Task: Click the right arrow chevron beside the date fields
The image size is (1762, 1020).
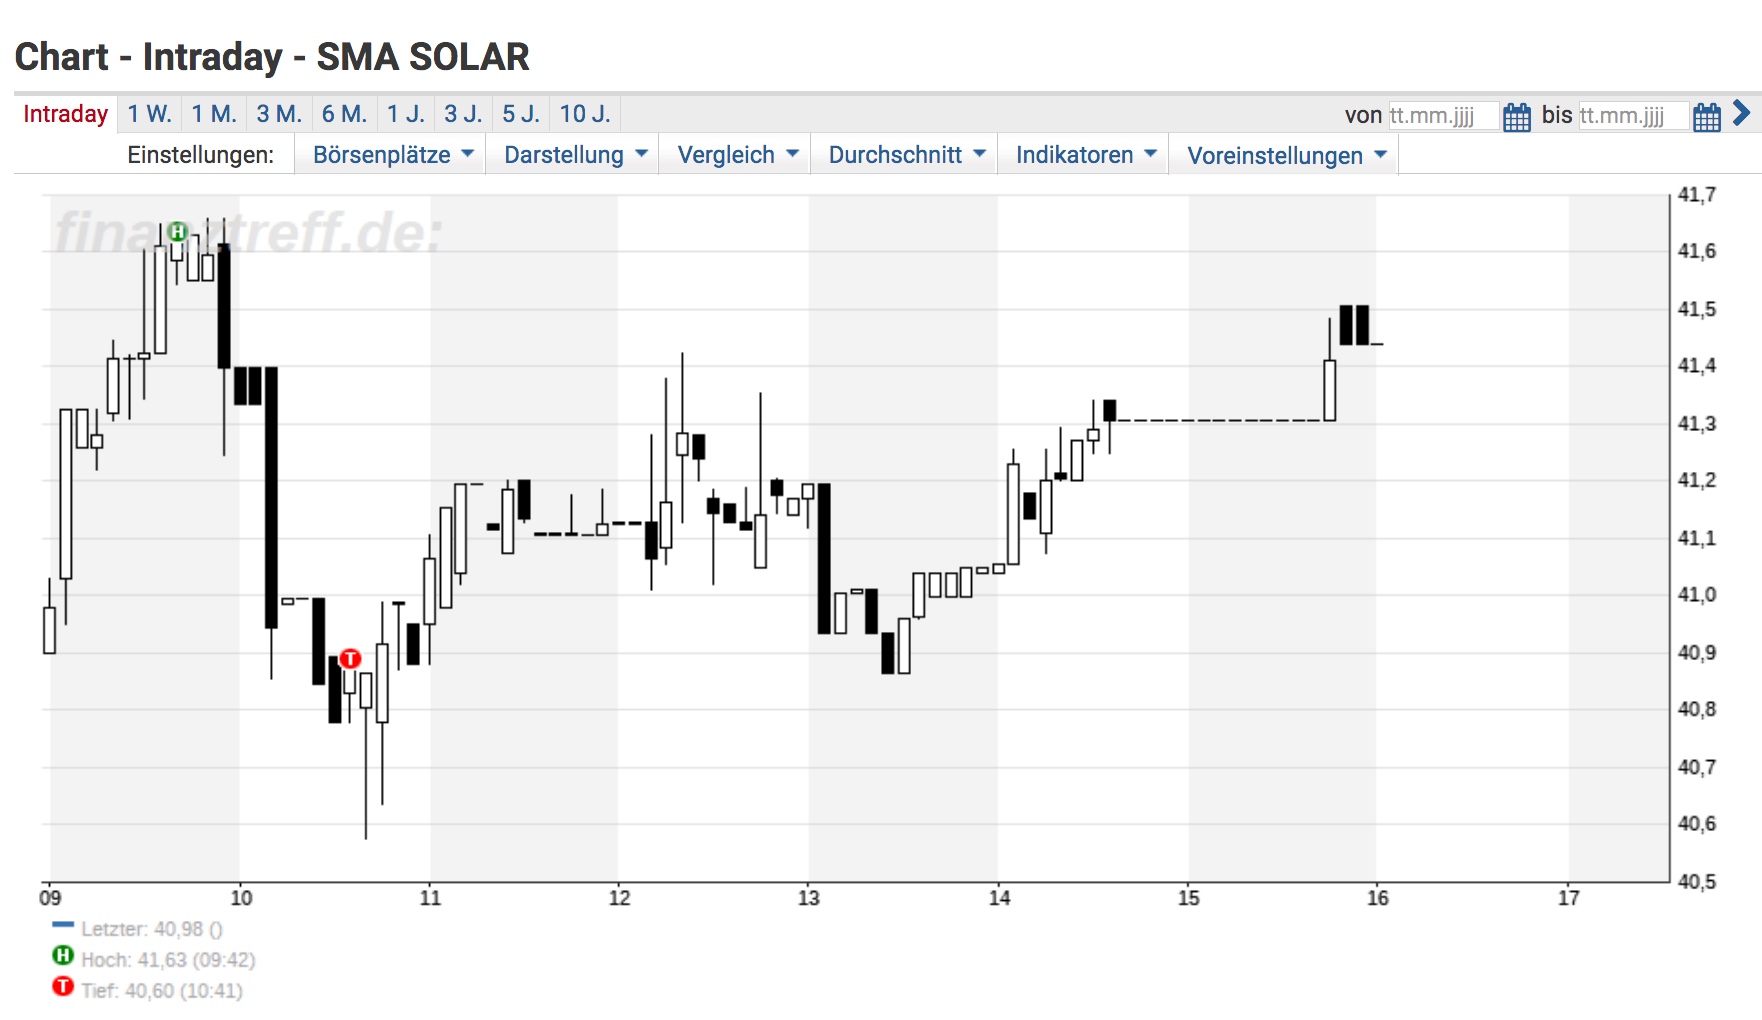Action: click(x=1744, y=115)
